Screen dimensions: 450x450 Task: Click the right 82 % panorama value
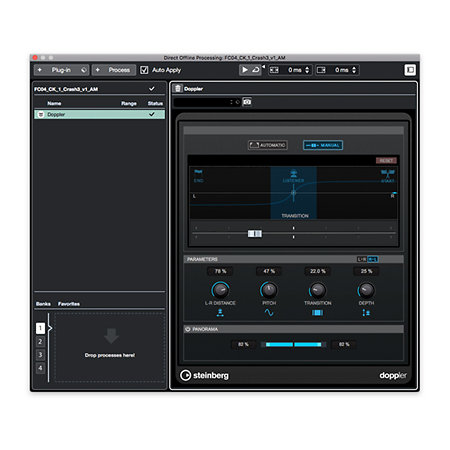(x=344, y=344)
